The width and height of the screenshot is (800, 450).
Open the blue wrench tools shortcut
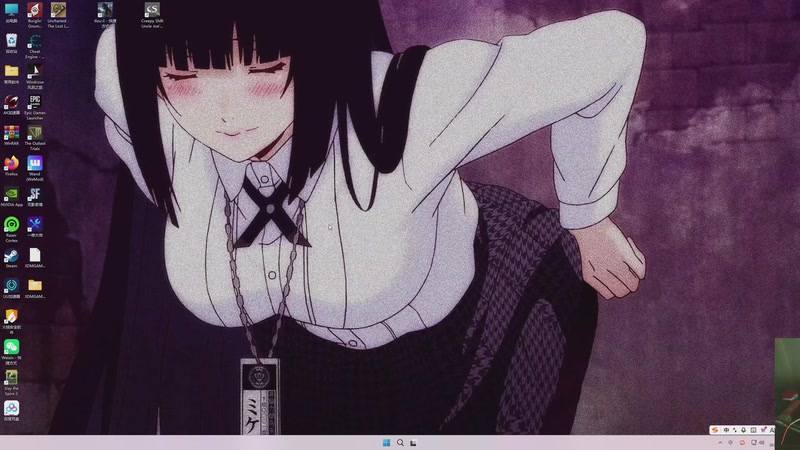pyautogui.click(x=35, y=228)
